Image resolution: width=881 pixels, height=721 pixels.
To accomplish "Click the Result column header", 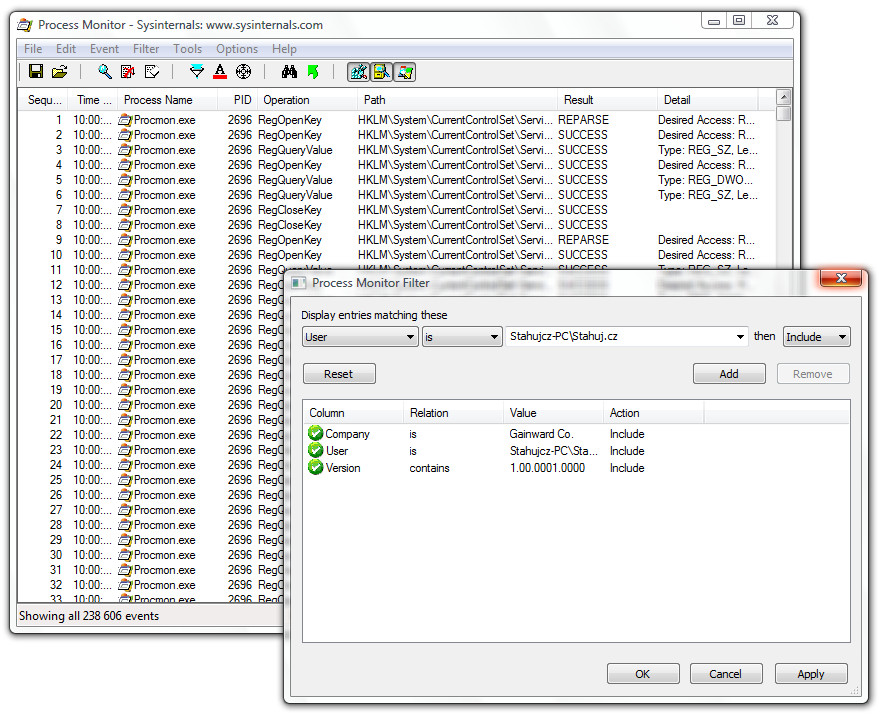I will tap(607, 100).
